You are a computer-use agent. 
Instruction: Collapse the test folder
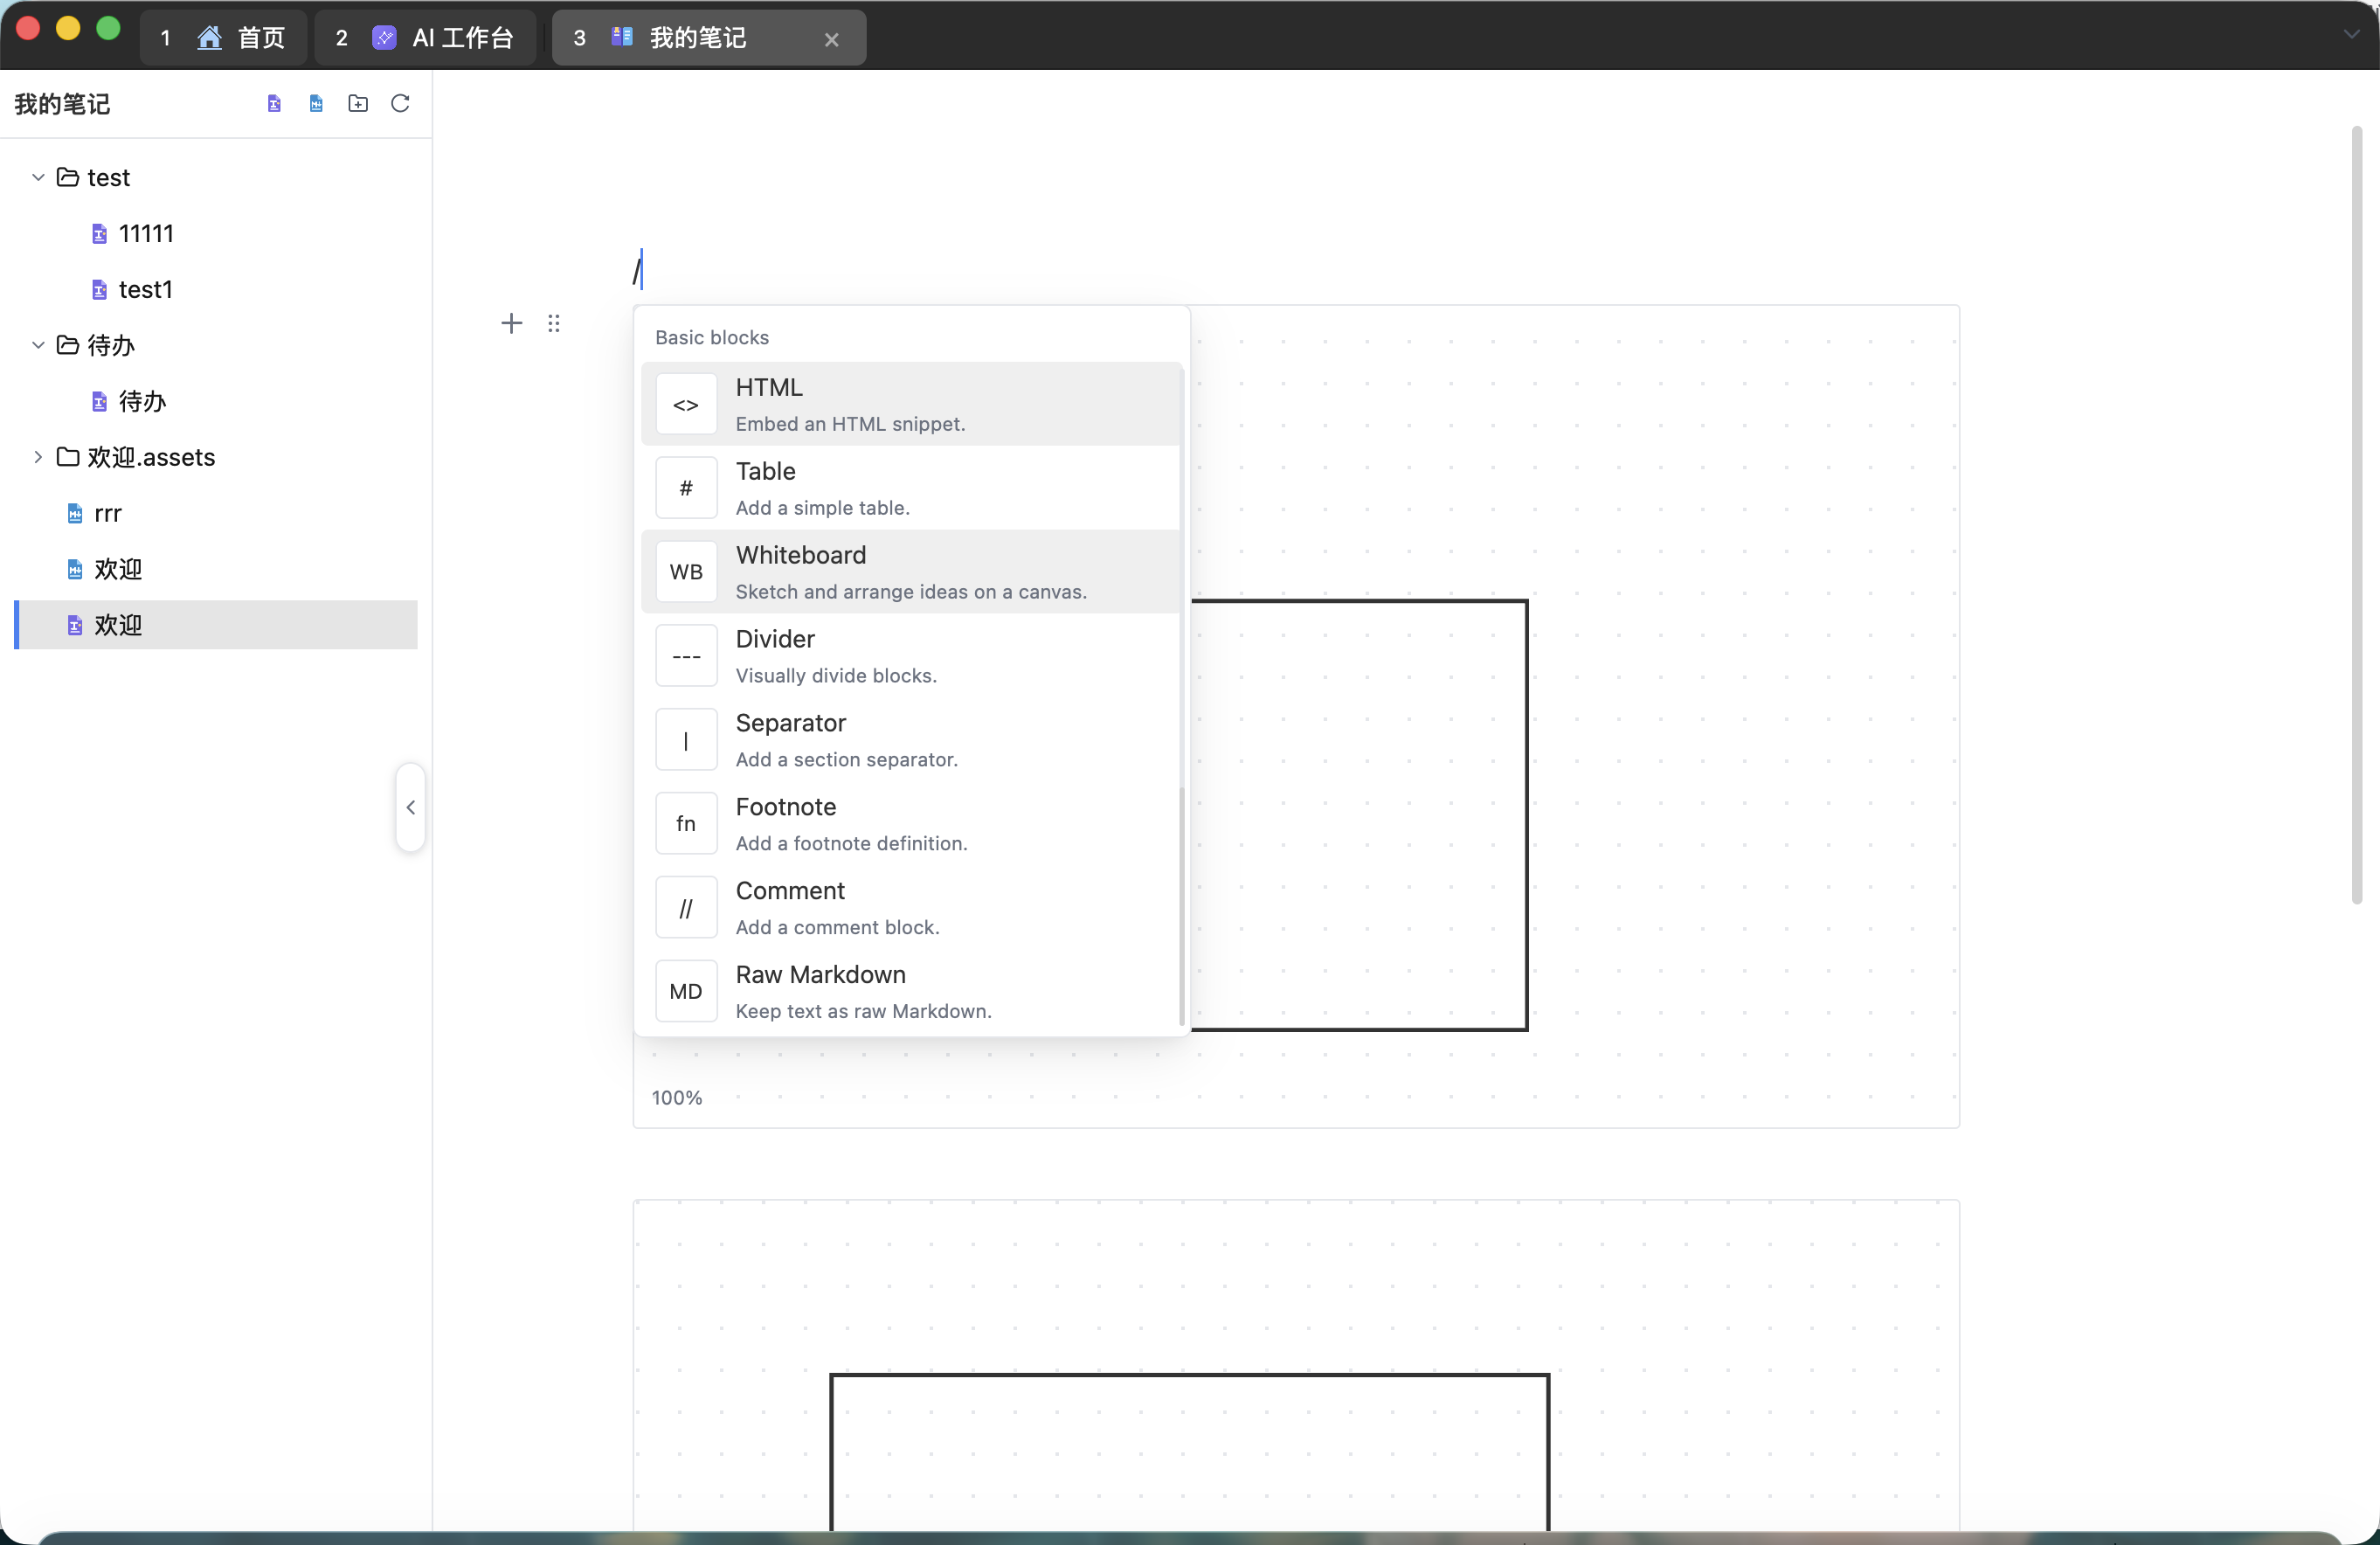tap(38, 178)
